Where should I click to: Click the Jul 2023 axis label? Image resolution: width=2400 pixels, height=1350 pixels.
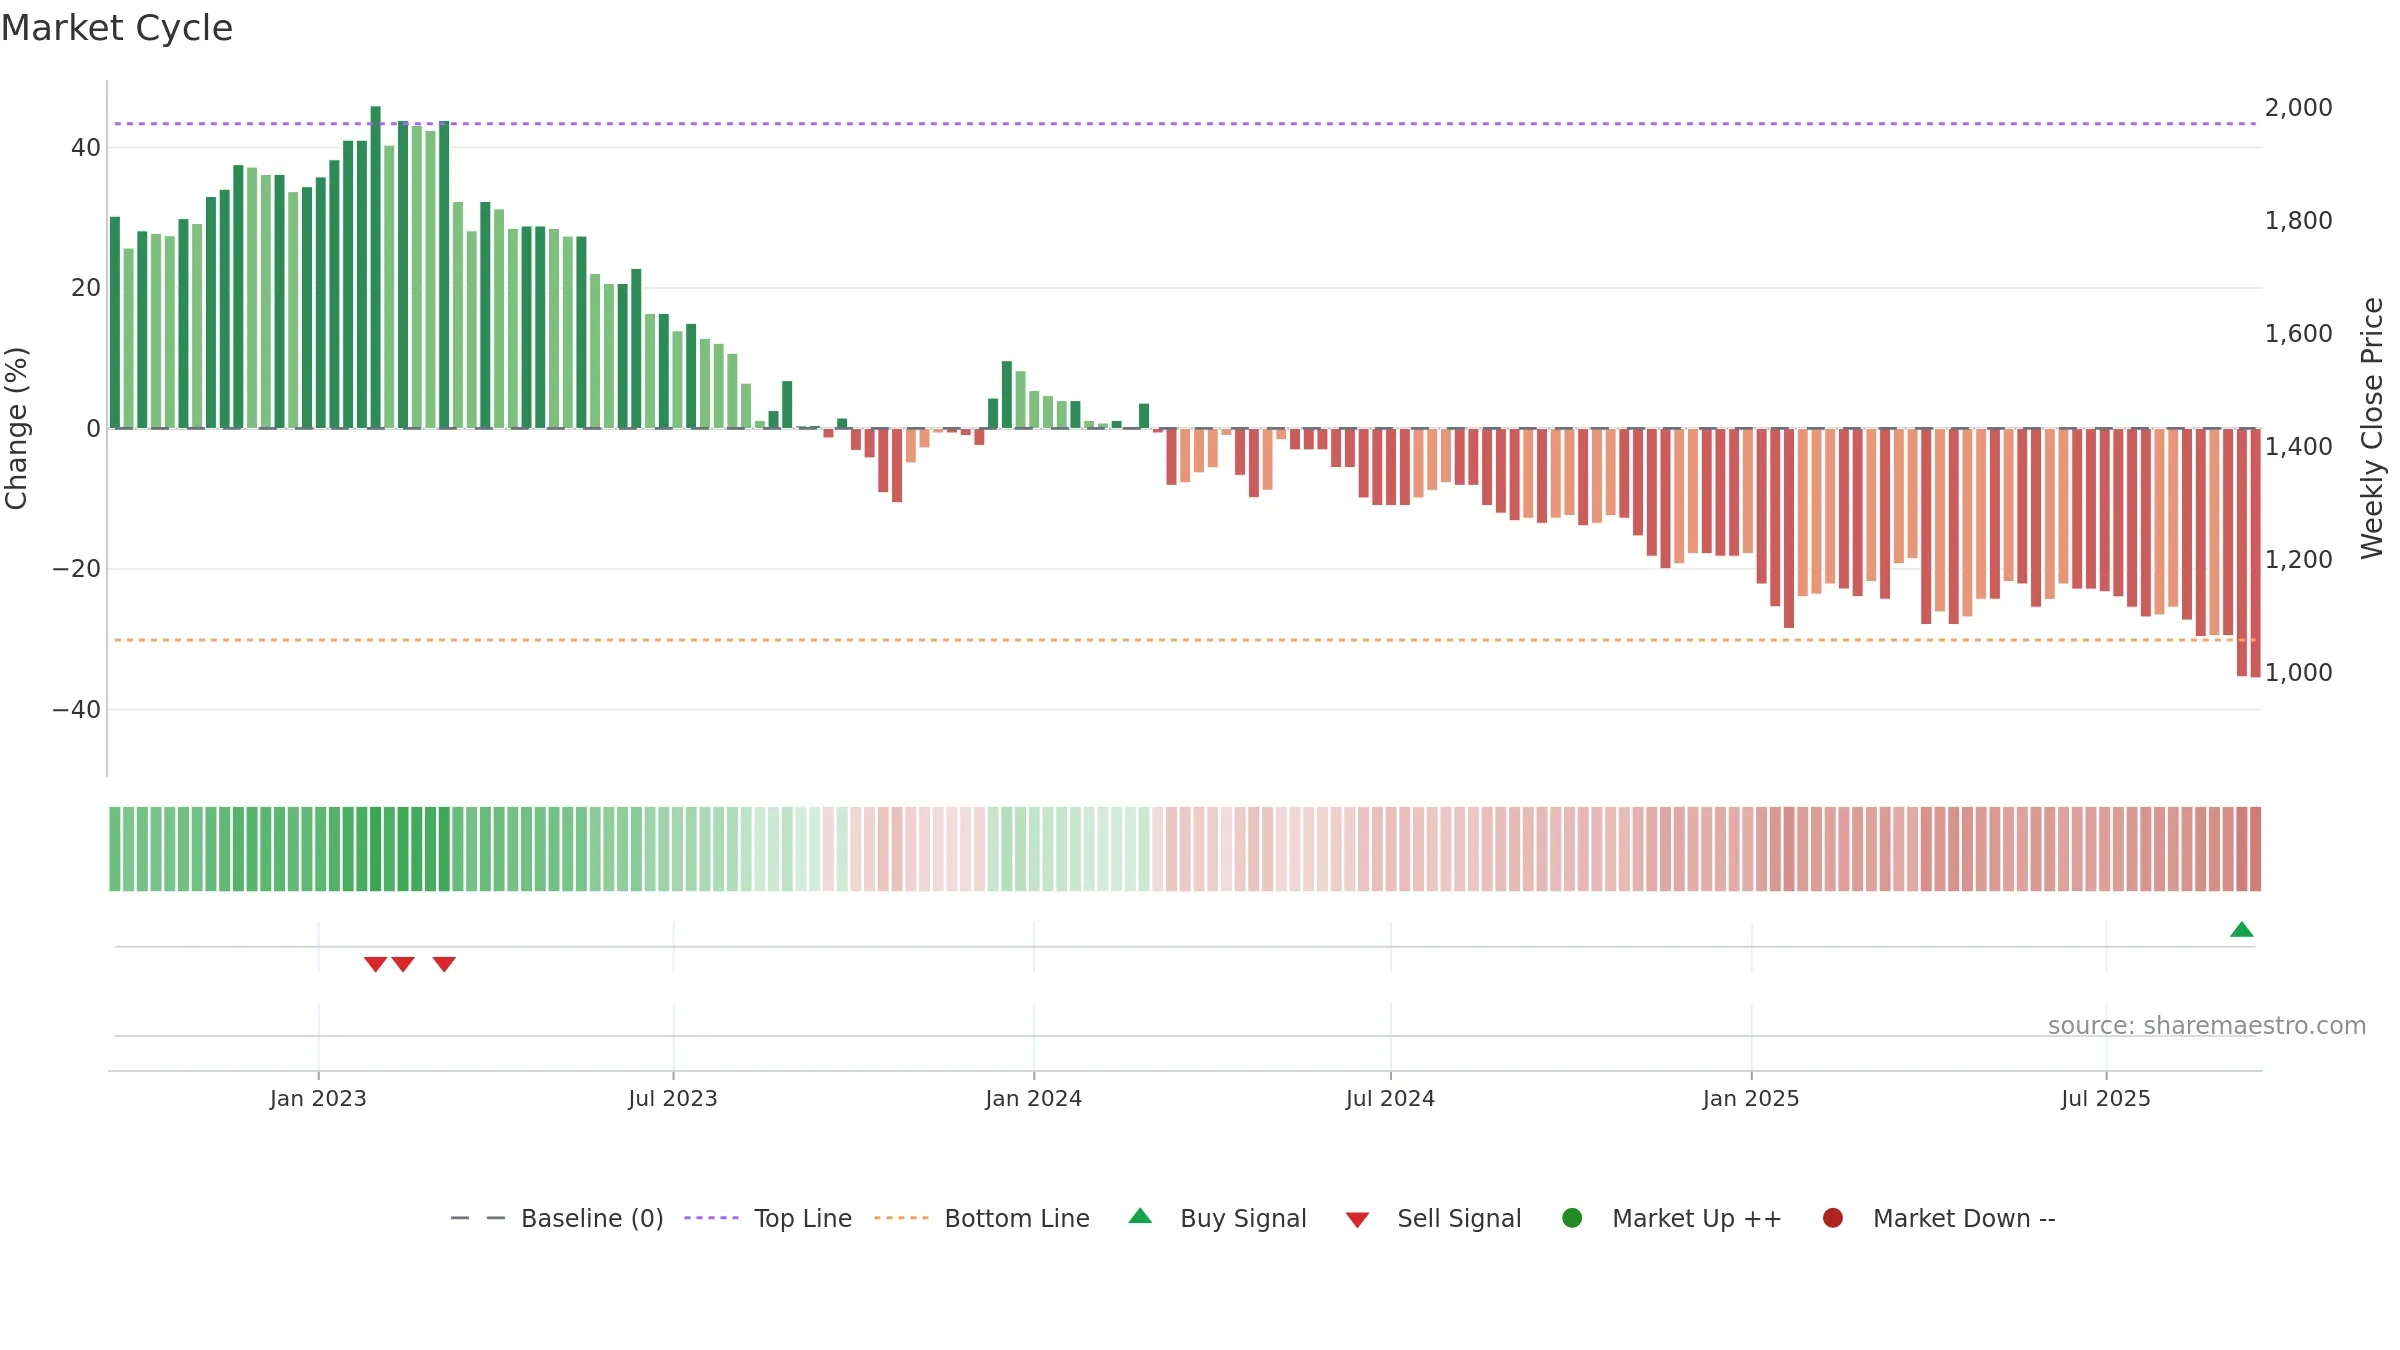click(673, 1098)
